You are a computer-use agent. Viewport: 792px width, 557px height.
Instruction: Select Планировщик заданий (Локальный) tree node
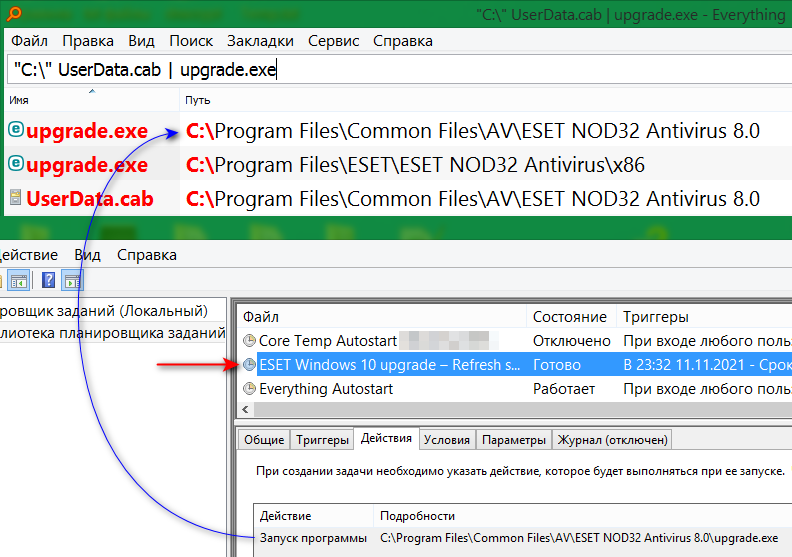(104, 311)
